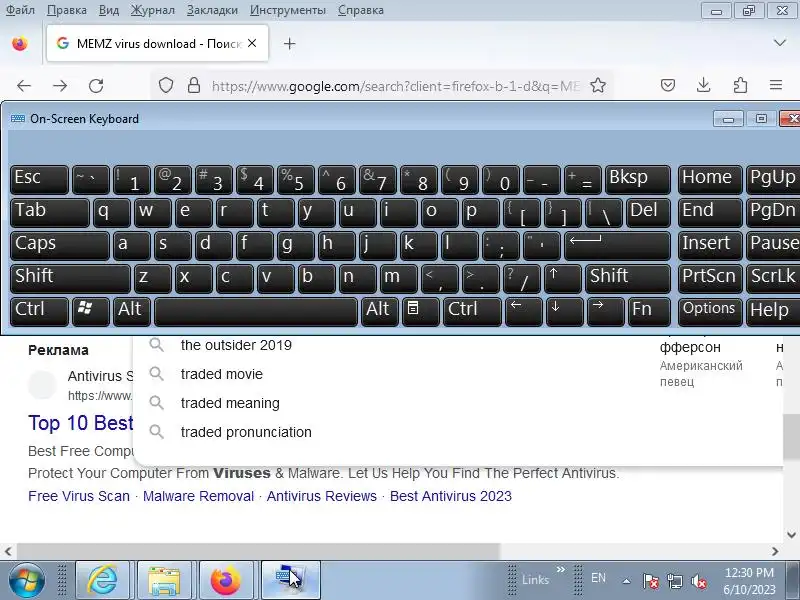
Task: Click the Firefox View icon beside tabs
Action: coord(20,43)
